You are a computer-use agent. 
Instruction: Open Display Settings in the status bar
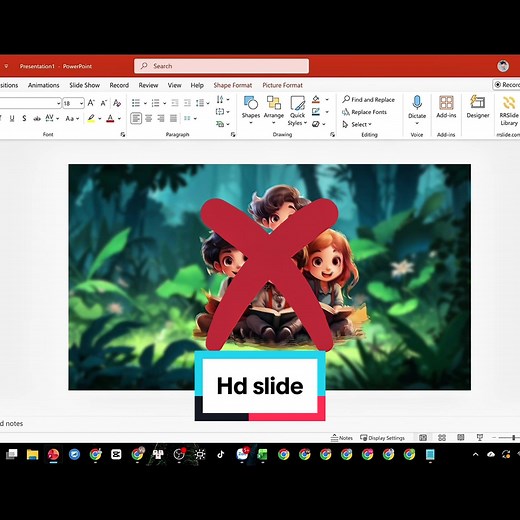tap(382, 438)
